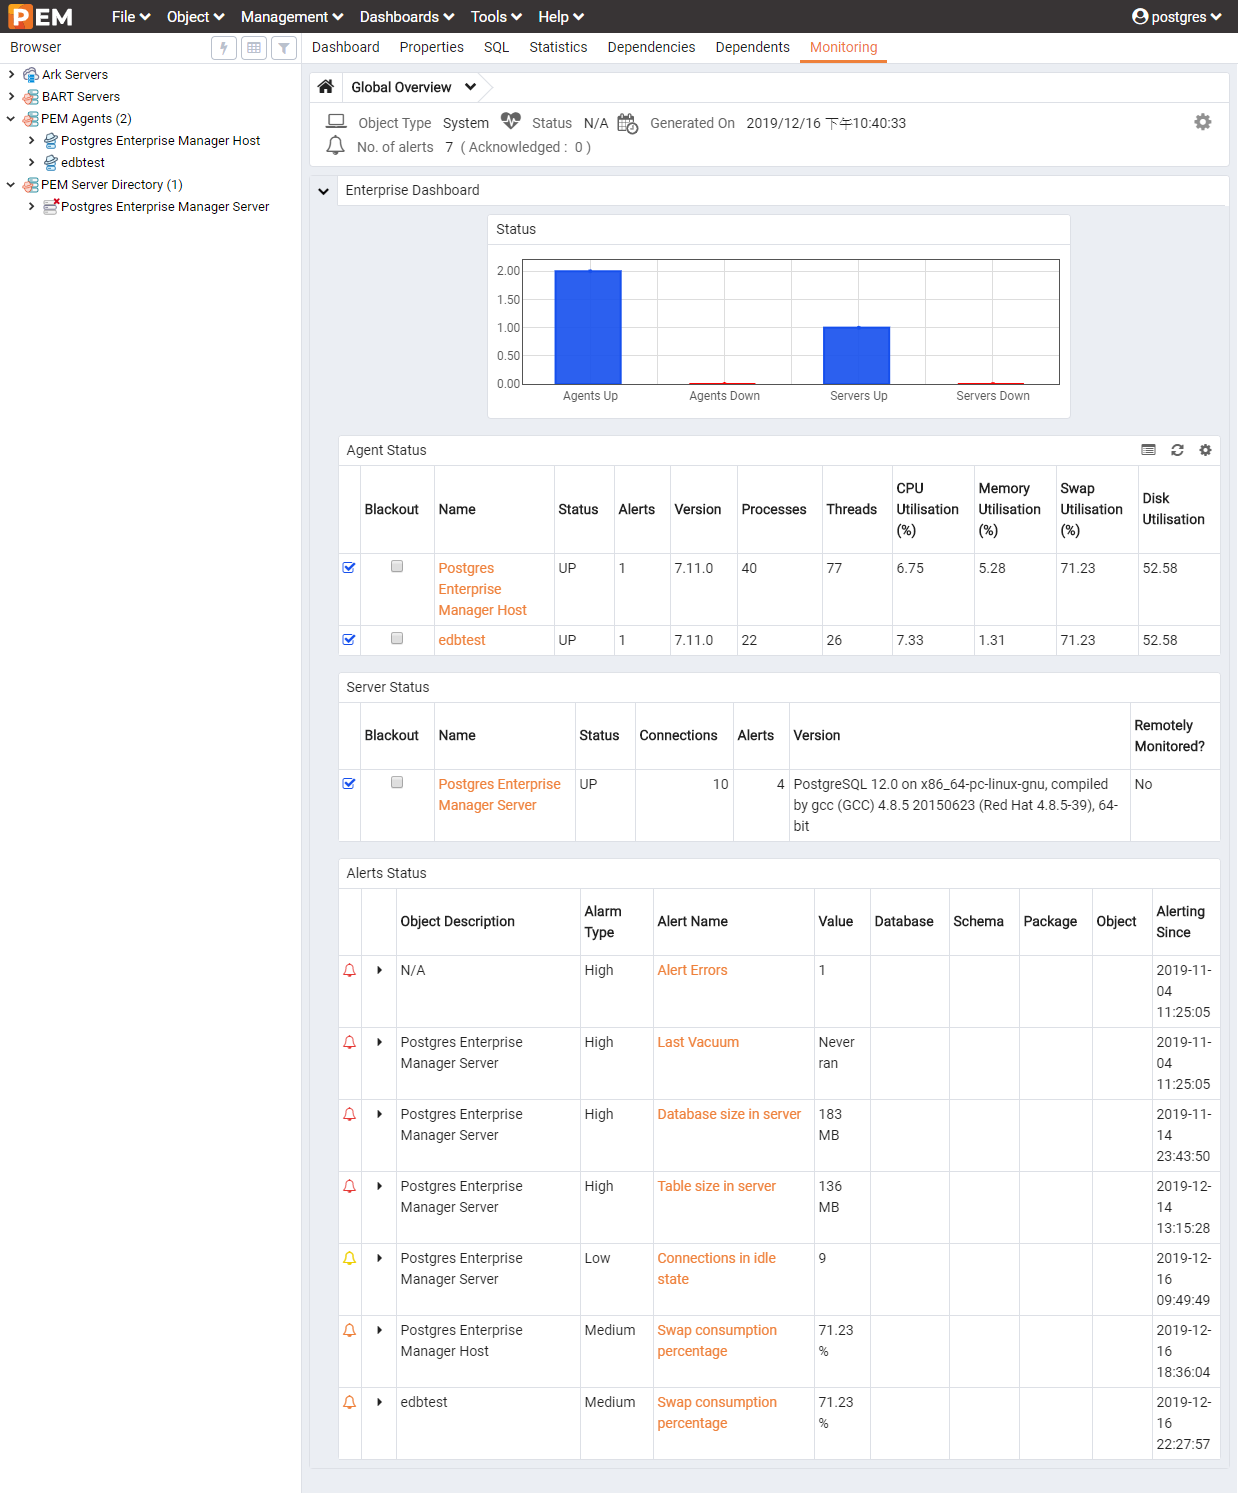The width and height of the screenshot is (1238, 1493).
Task: Click the PEM Agents group icon
Action: 31,119
